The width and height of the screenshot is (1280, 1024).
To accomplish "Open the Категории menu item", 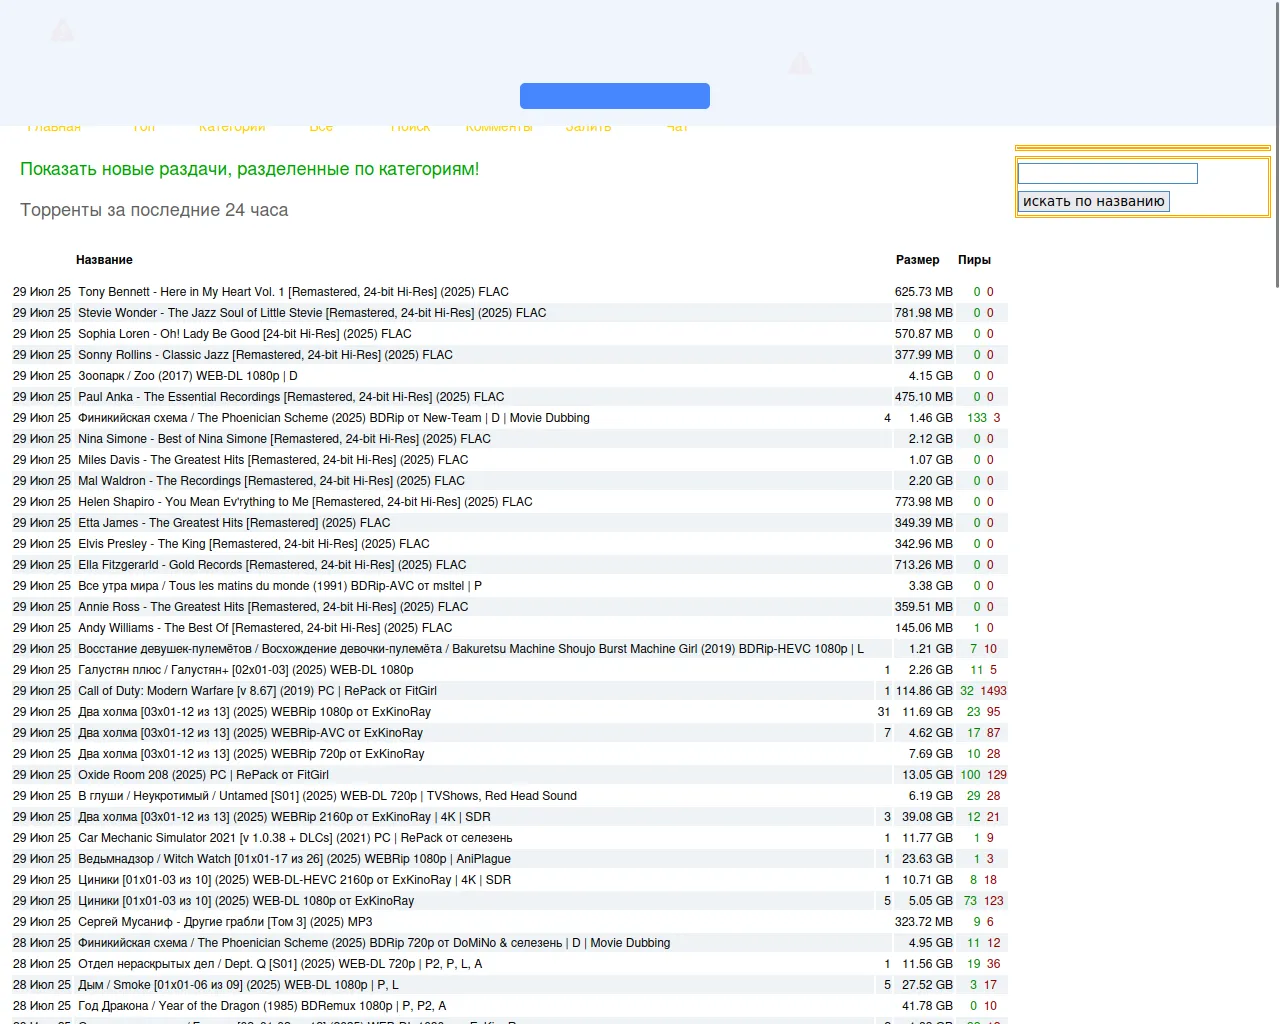I will [x=232, y=127].
